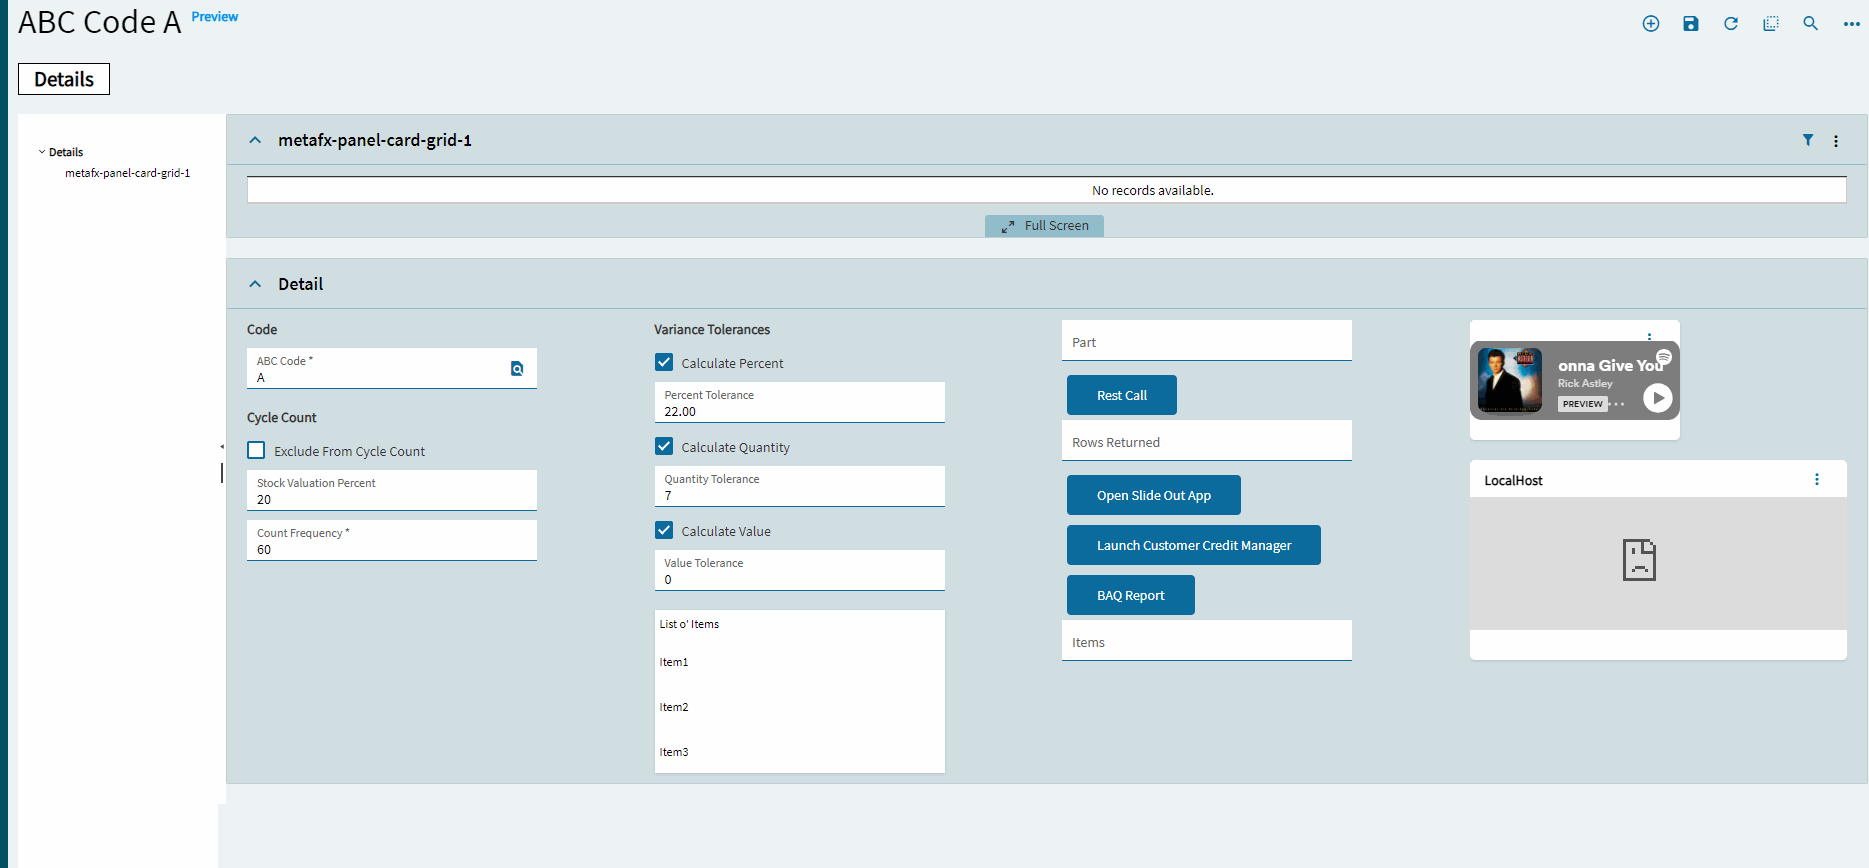1869x868 pixels.
Task: Uncheck the Calculate Value checkbox
Action: [x=664, y=531]
